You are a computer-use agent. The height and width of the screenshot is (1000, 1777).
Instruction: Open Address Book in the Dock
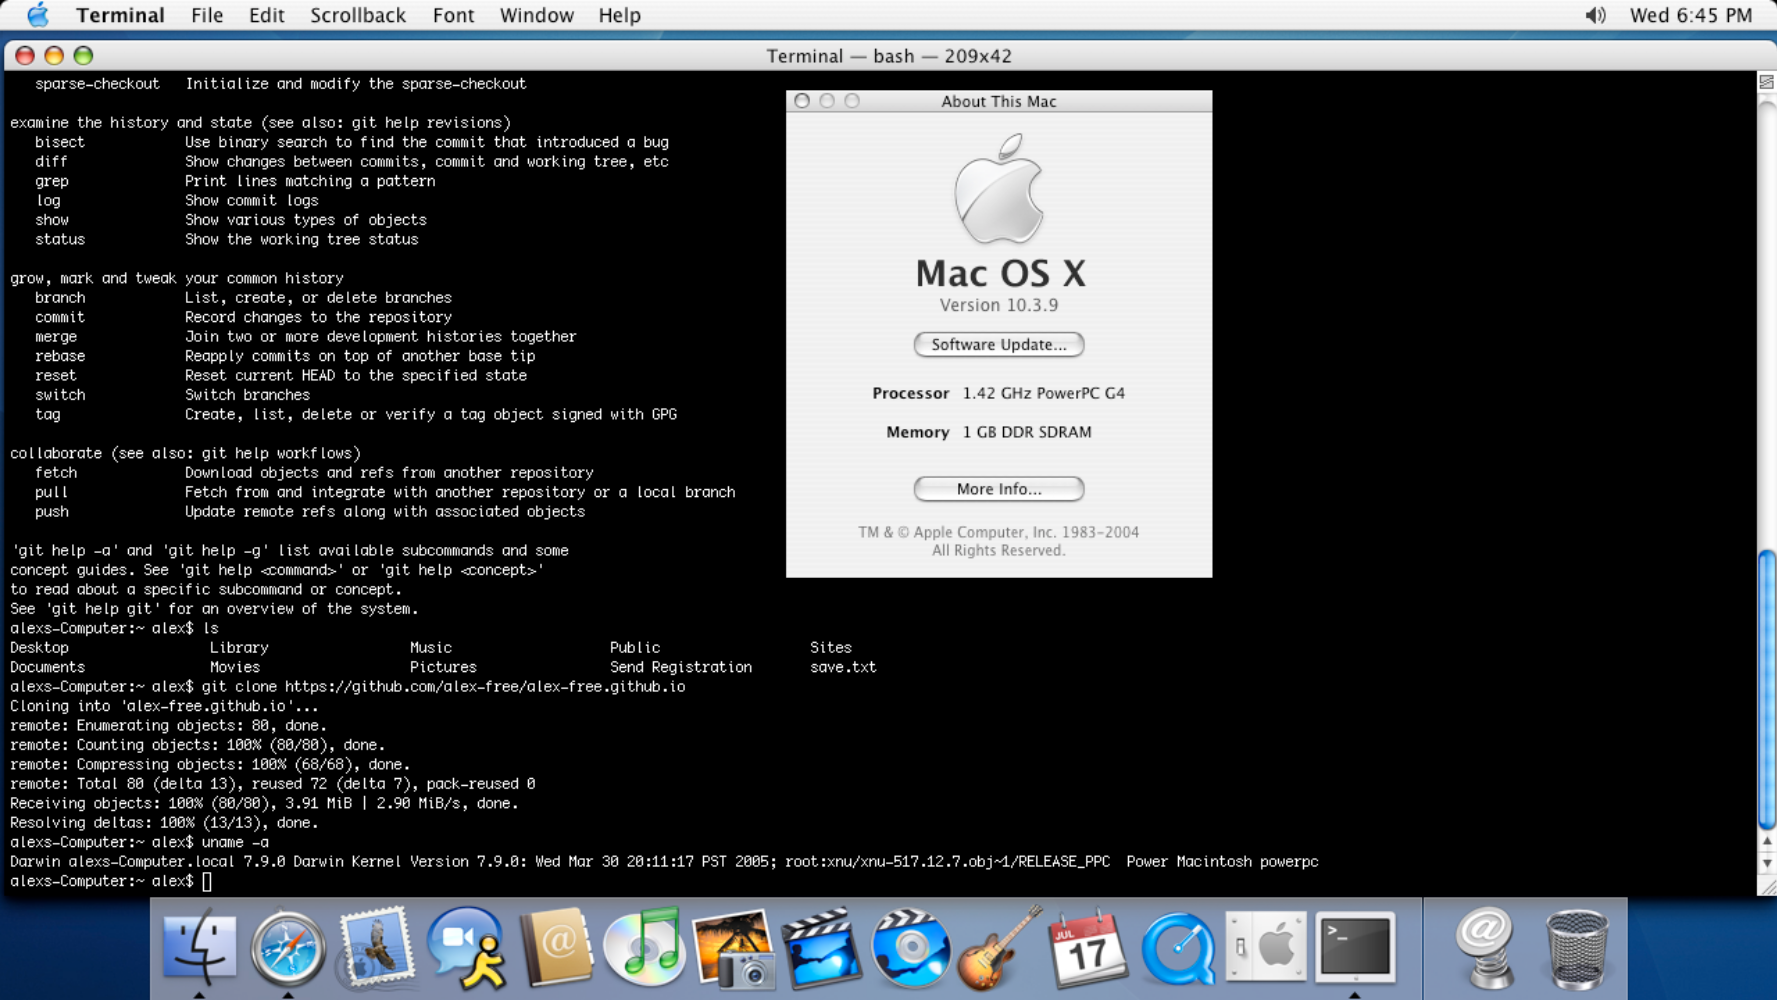555,948
